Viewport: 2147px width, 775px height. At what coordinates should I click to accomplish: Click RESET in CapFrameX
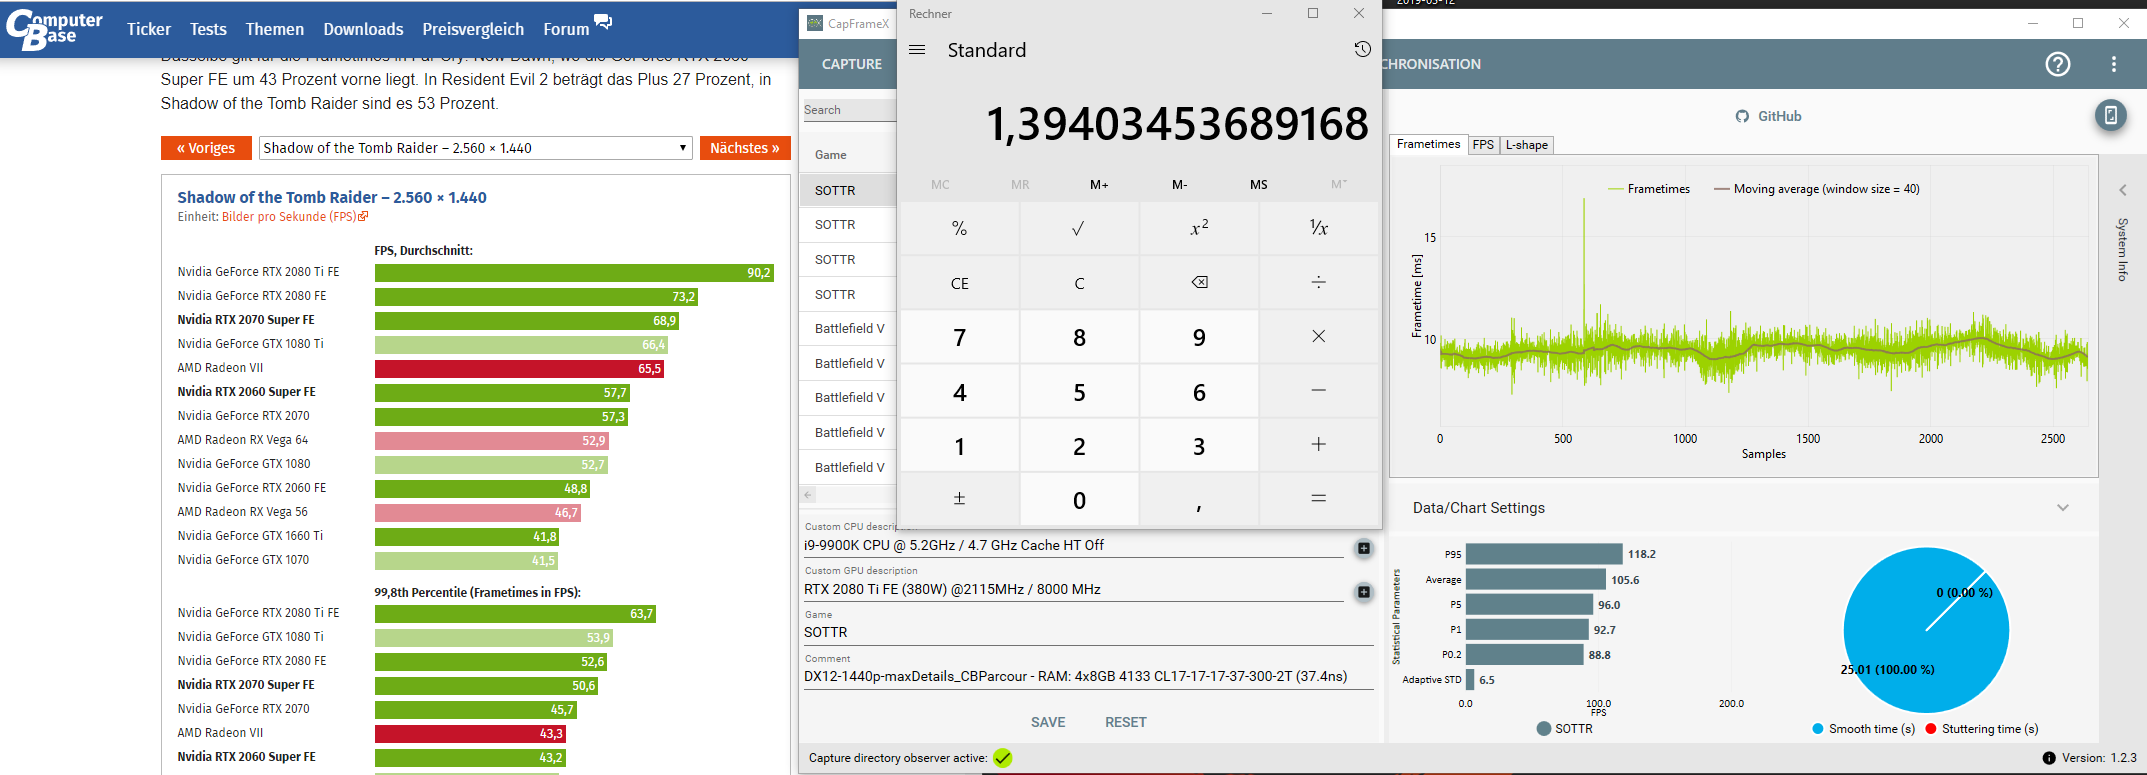[x=1125, y=722]
